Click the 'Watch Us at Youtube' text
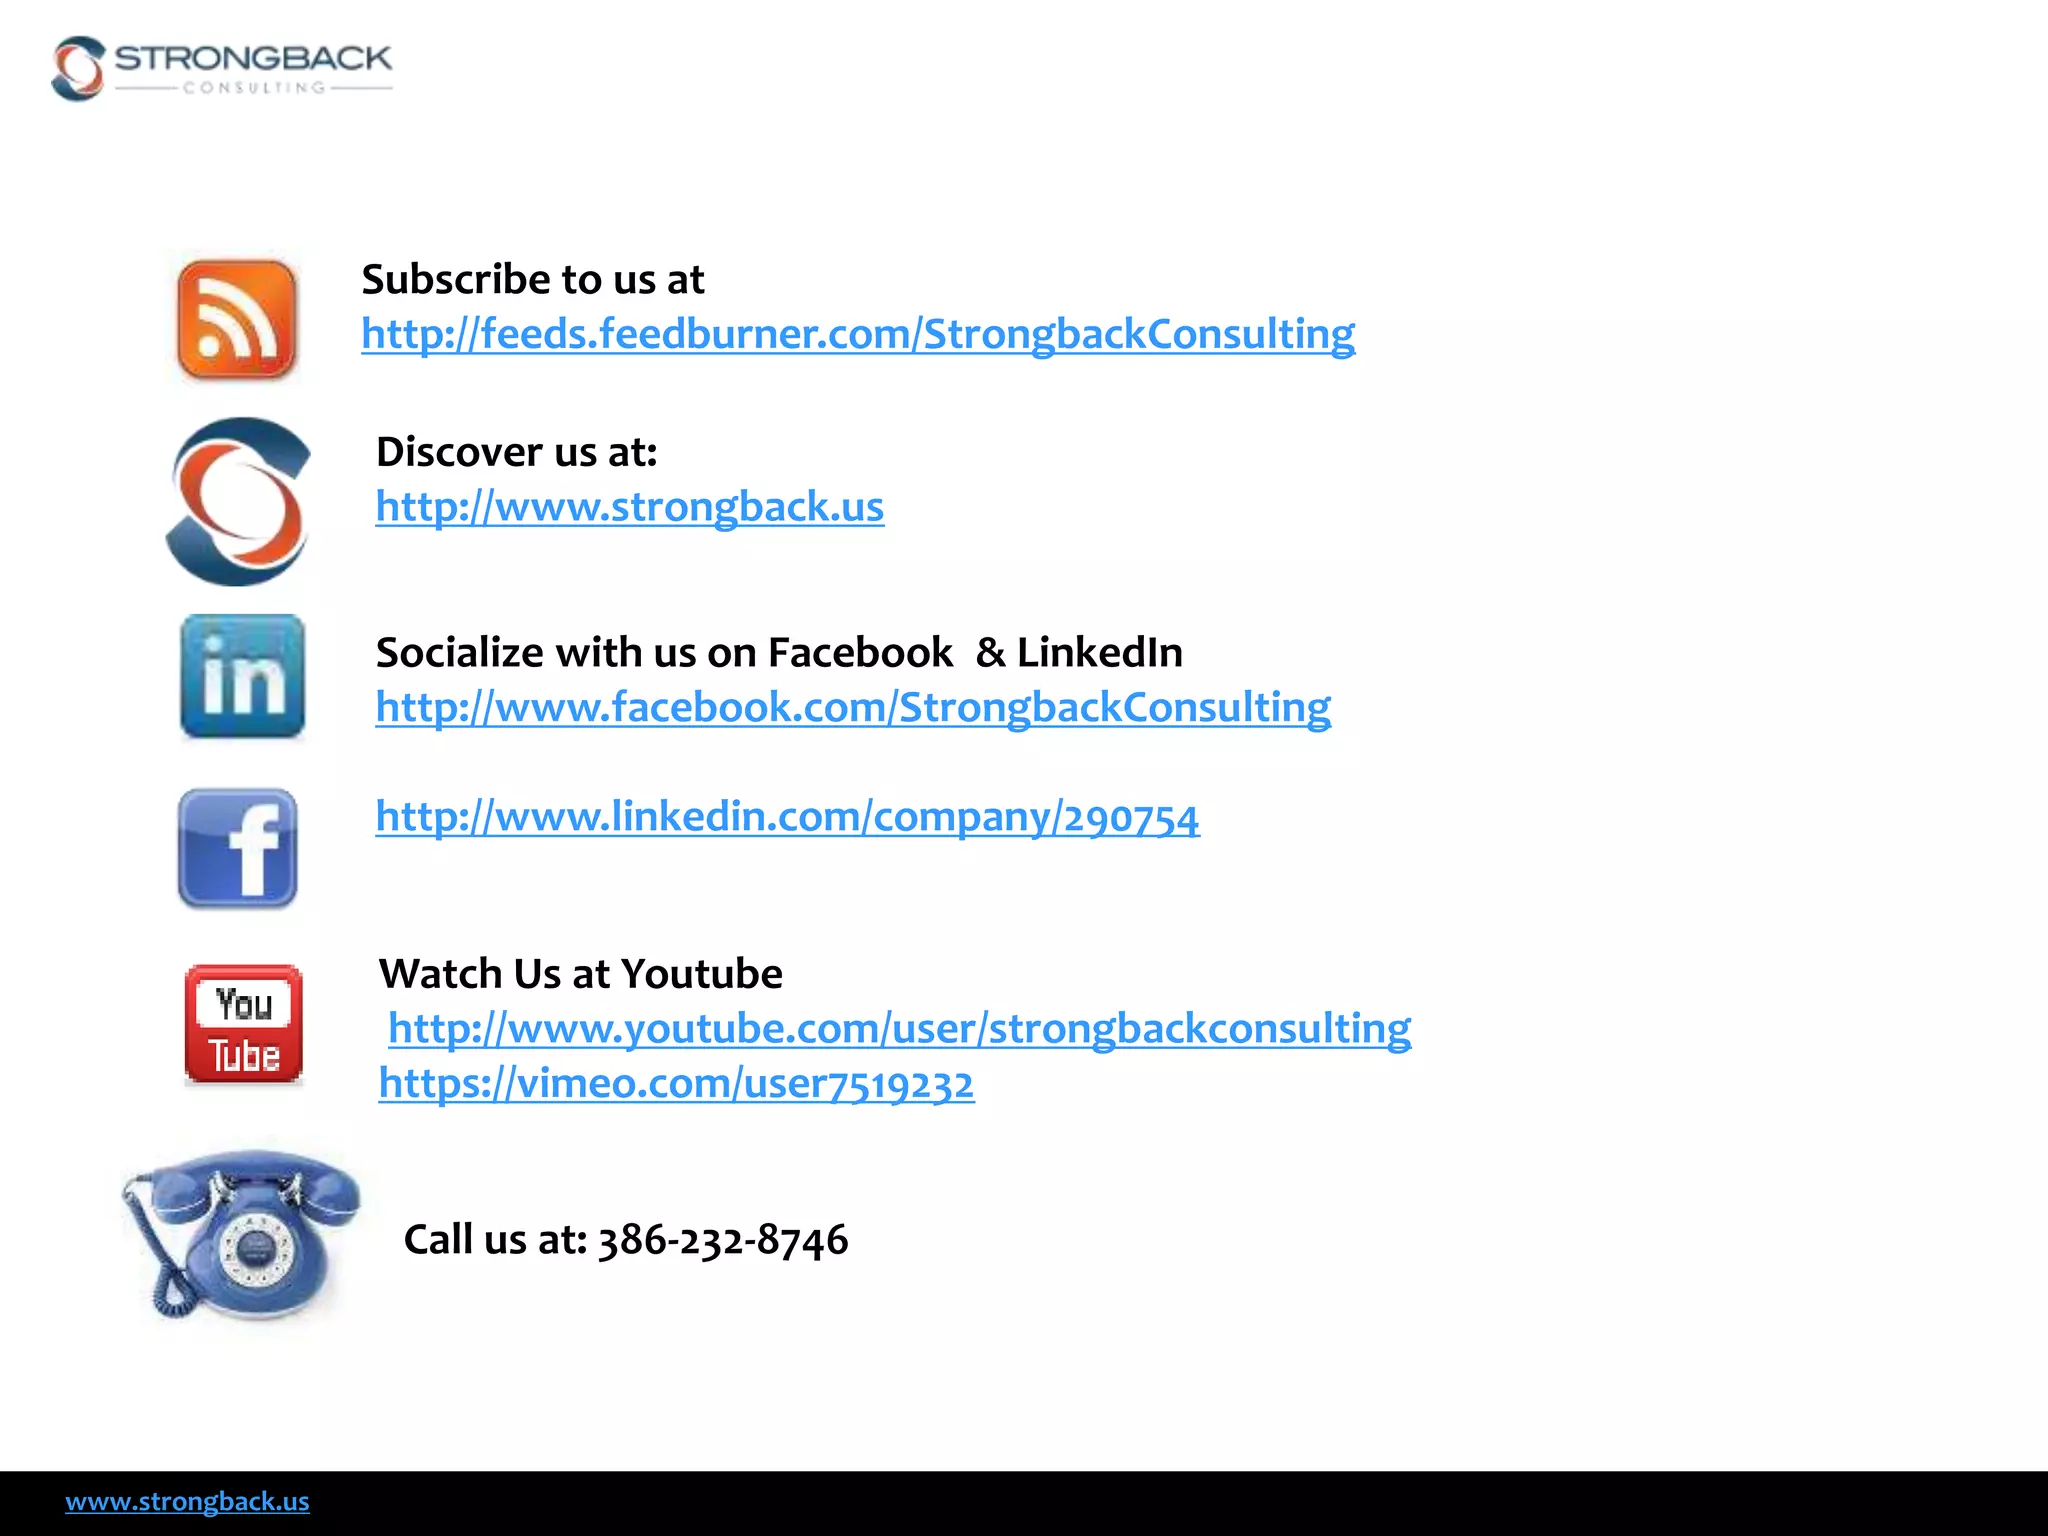The height and width of the screenshot is (1536, 2048). click(581, 974)
